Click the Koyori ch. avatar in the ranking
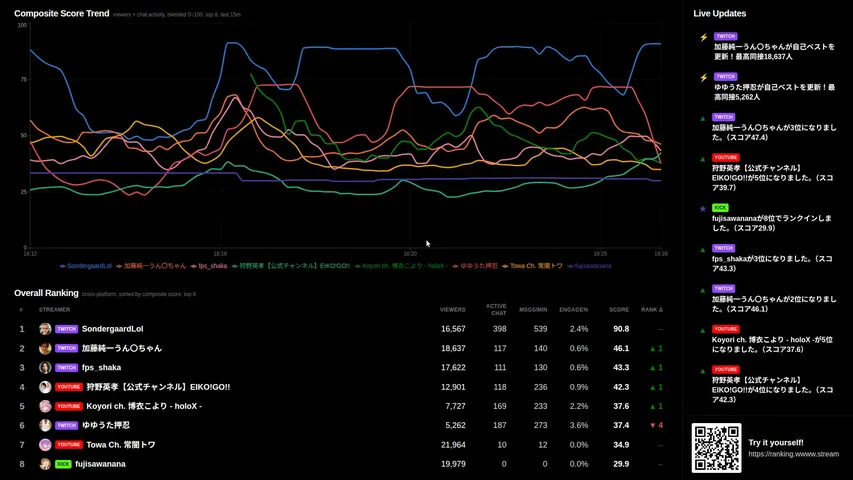The height and width of the screenshot is (480, 853). pyautogui.click(x=45, y=406)
